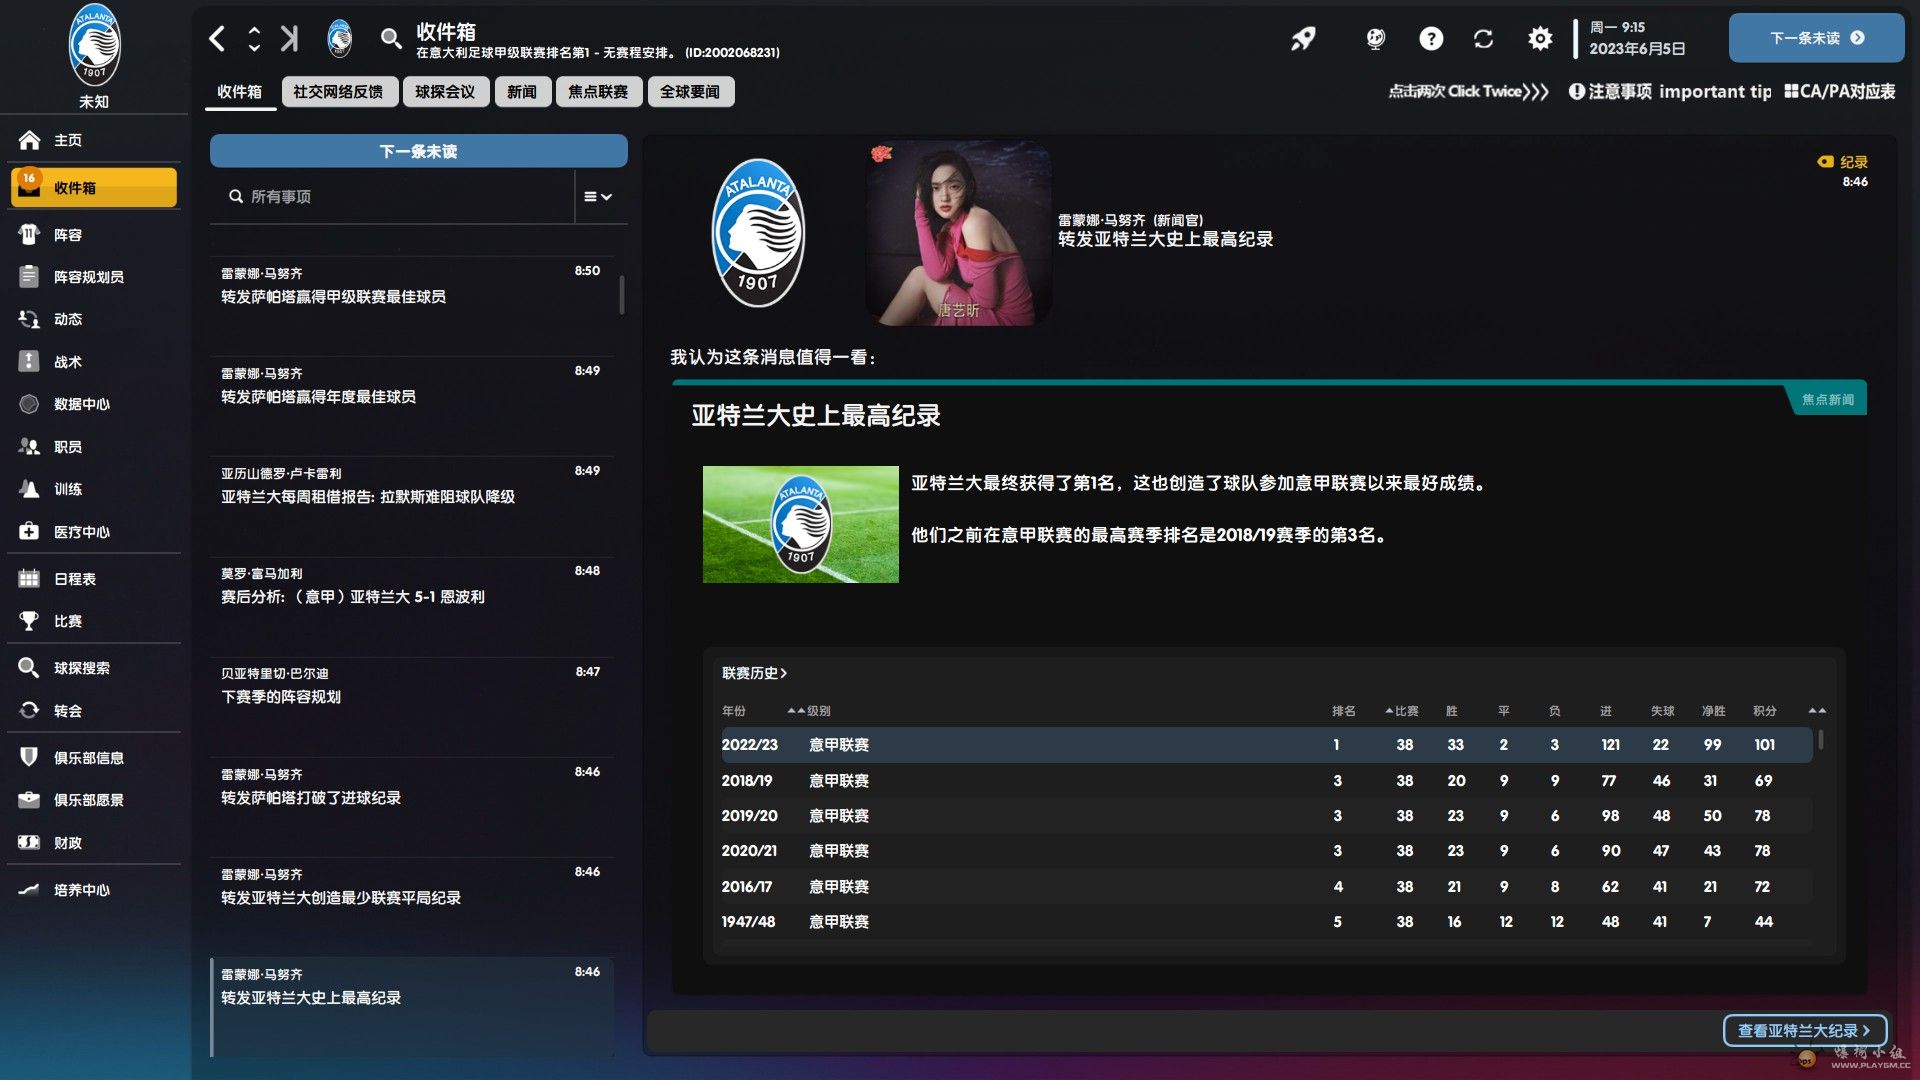1920x1080 pixels.
Task: Open 职员 staff in the sidebar
Action: point(94,447)
